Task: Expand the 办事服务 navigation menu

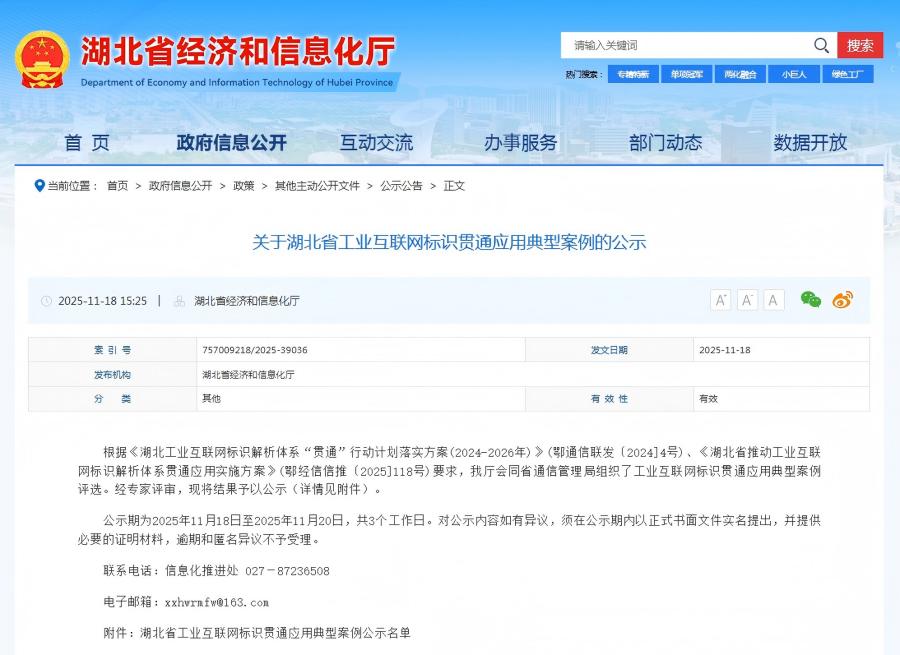Action: click(519, 143)
